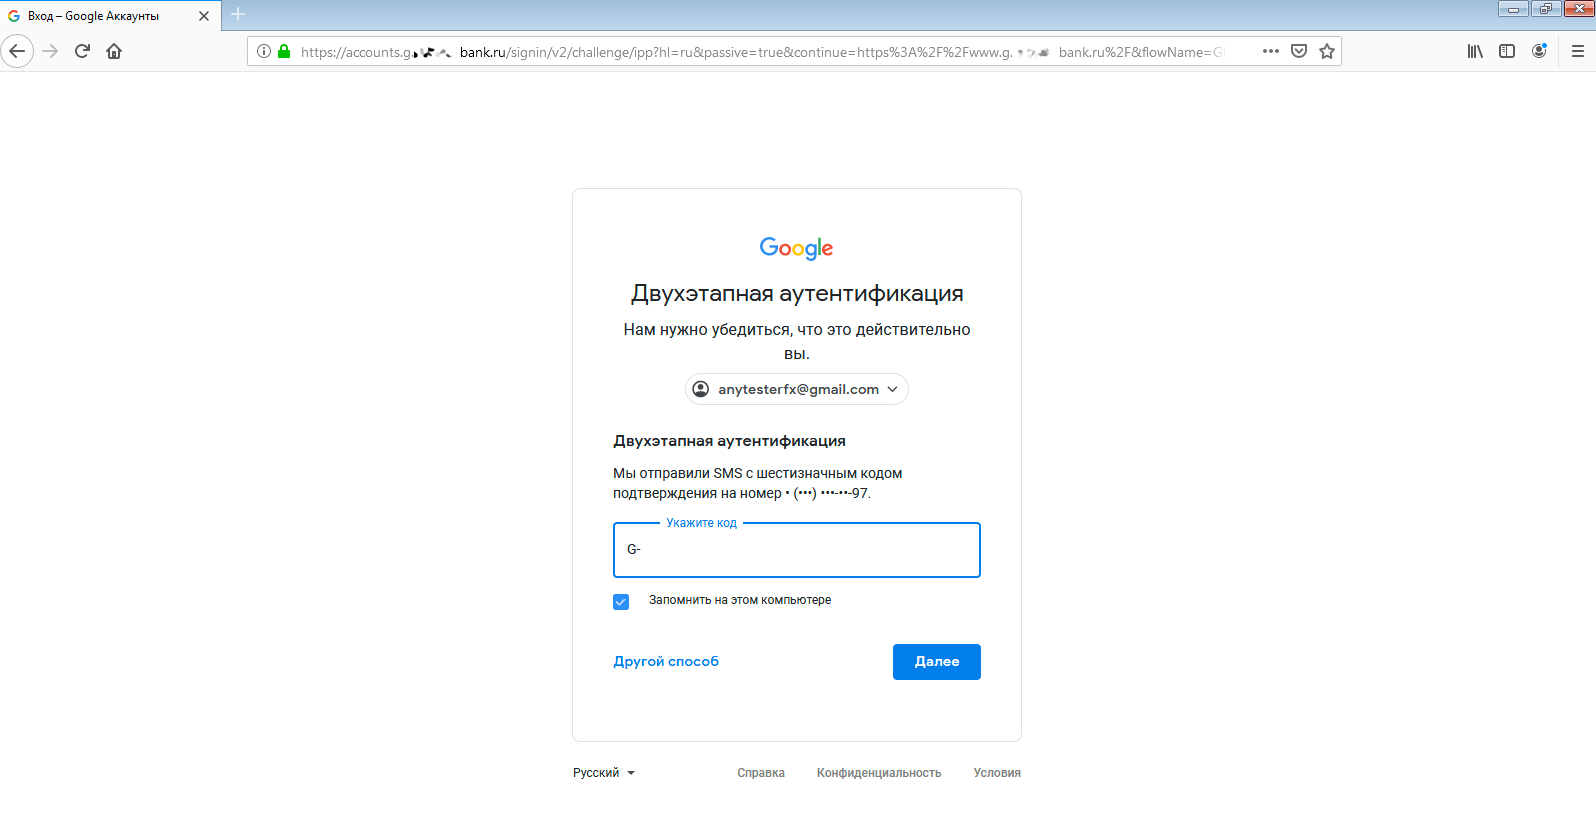Reload the page with the refresh icon
Image resolution: width=1596 pixels, height=830 pixels.
coord(82,51)
